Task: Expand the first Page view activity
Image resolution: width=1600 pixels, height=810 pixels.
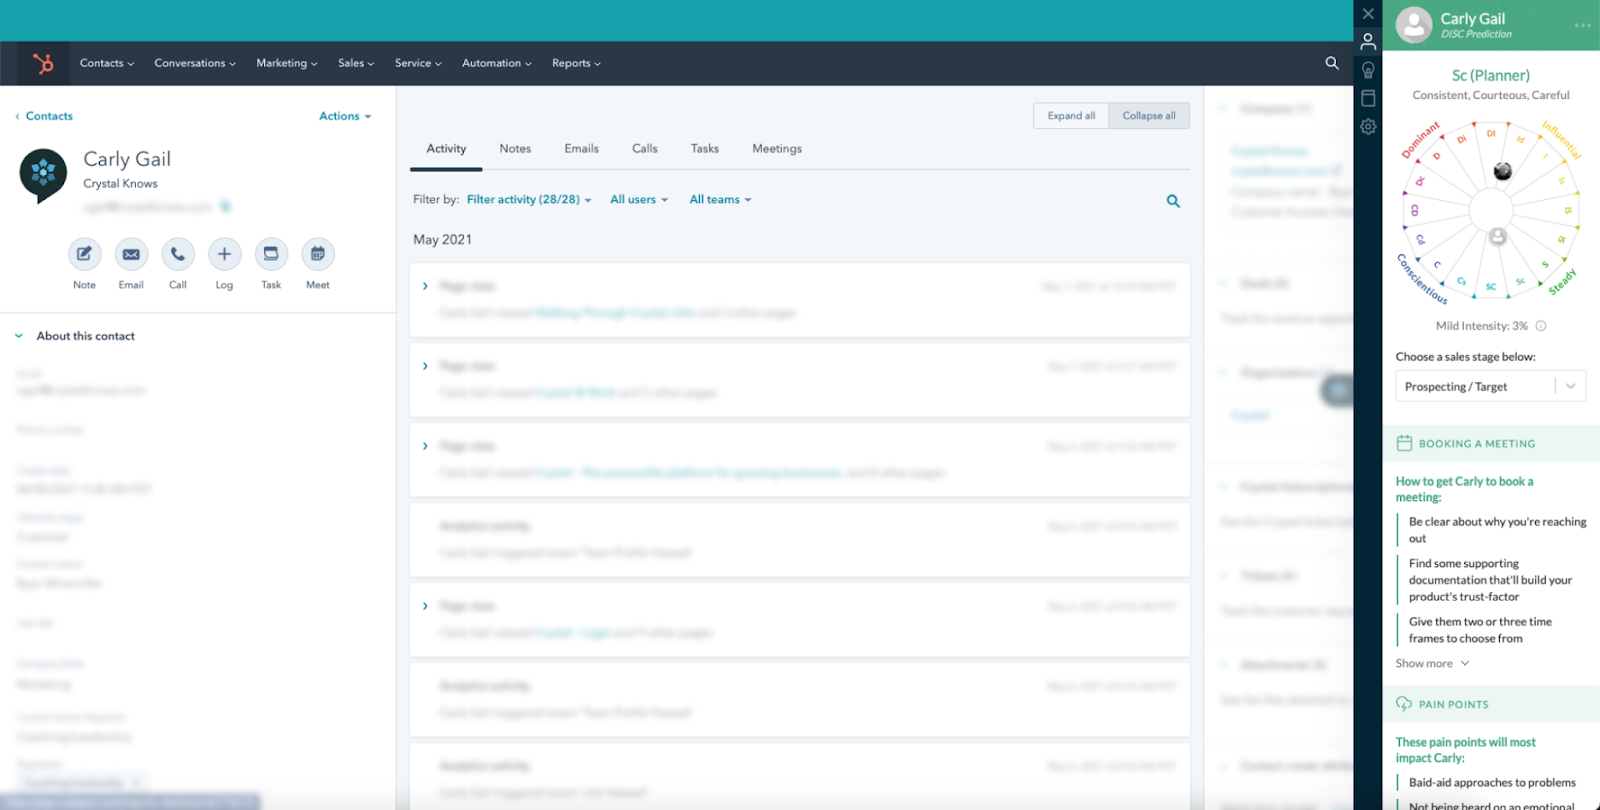Action: [x=425, y=286]
